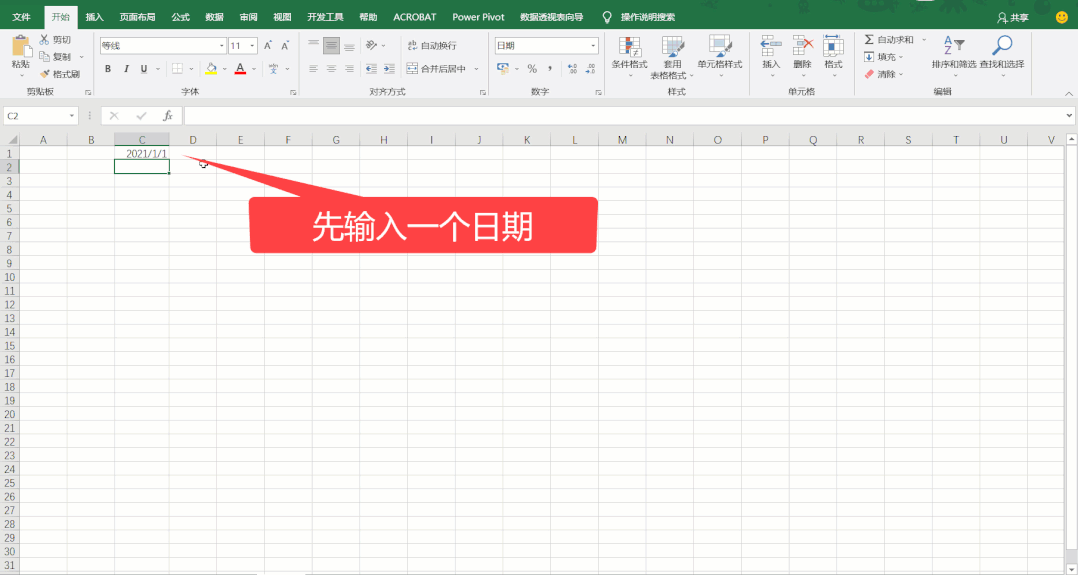Click the percent style icon
The width and height of the screenshot is (1078, 575).
(x=532, y=69)
